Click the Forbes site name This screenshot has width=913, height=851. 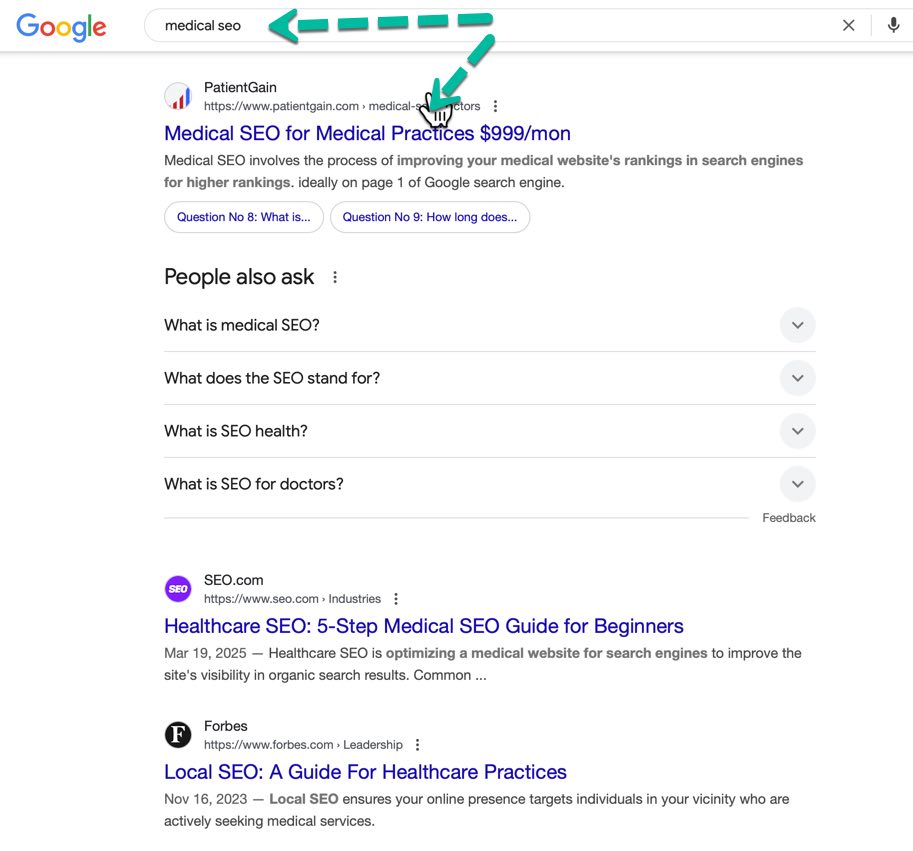(225, 726)
